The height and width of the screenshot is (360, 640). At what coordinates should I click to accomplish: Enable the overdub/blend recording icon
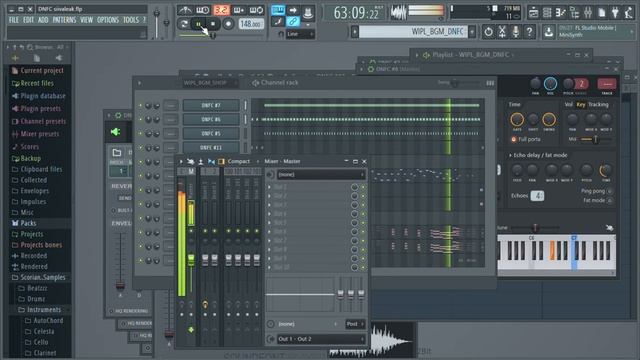239,10
